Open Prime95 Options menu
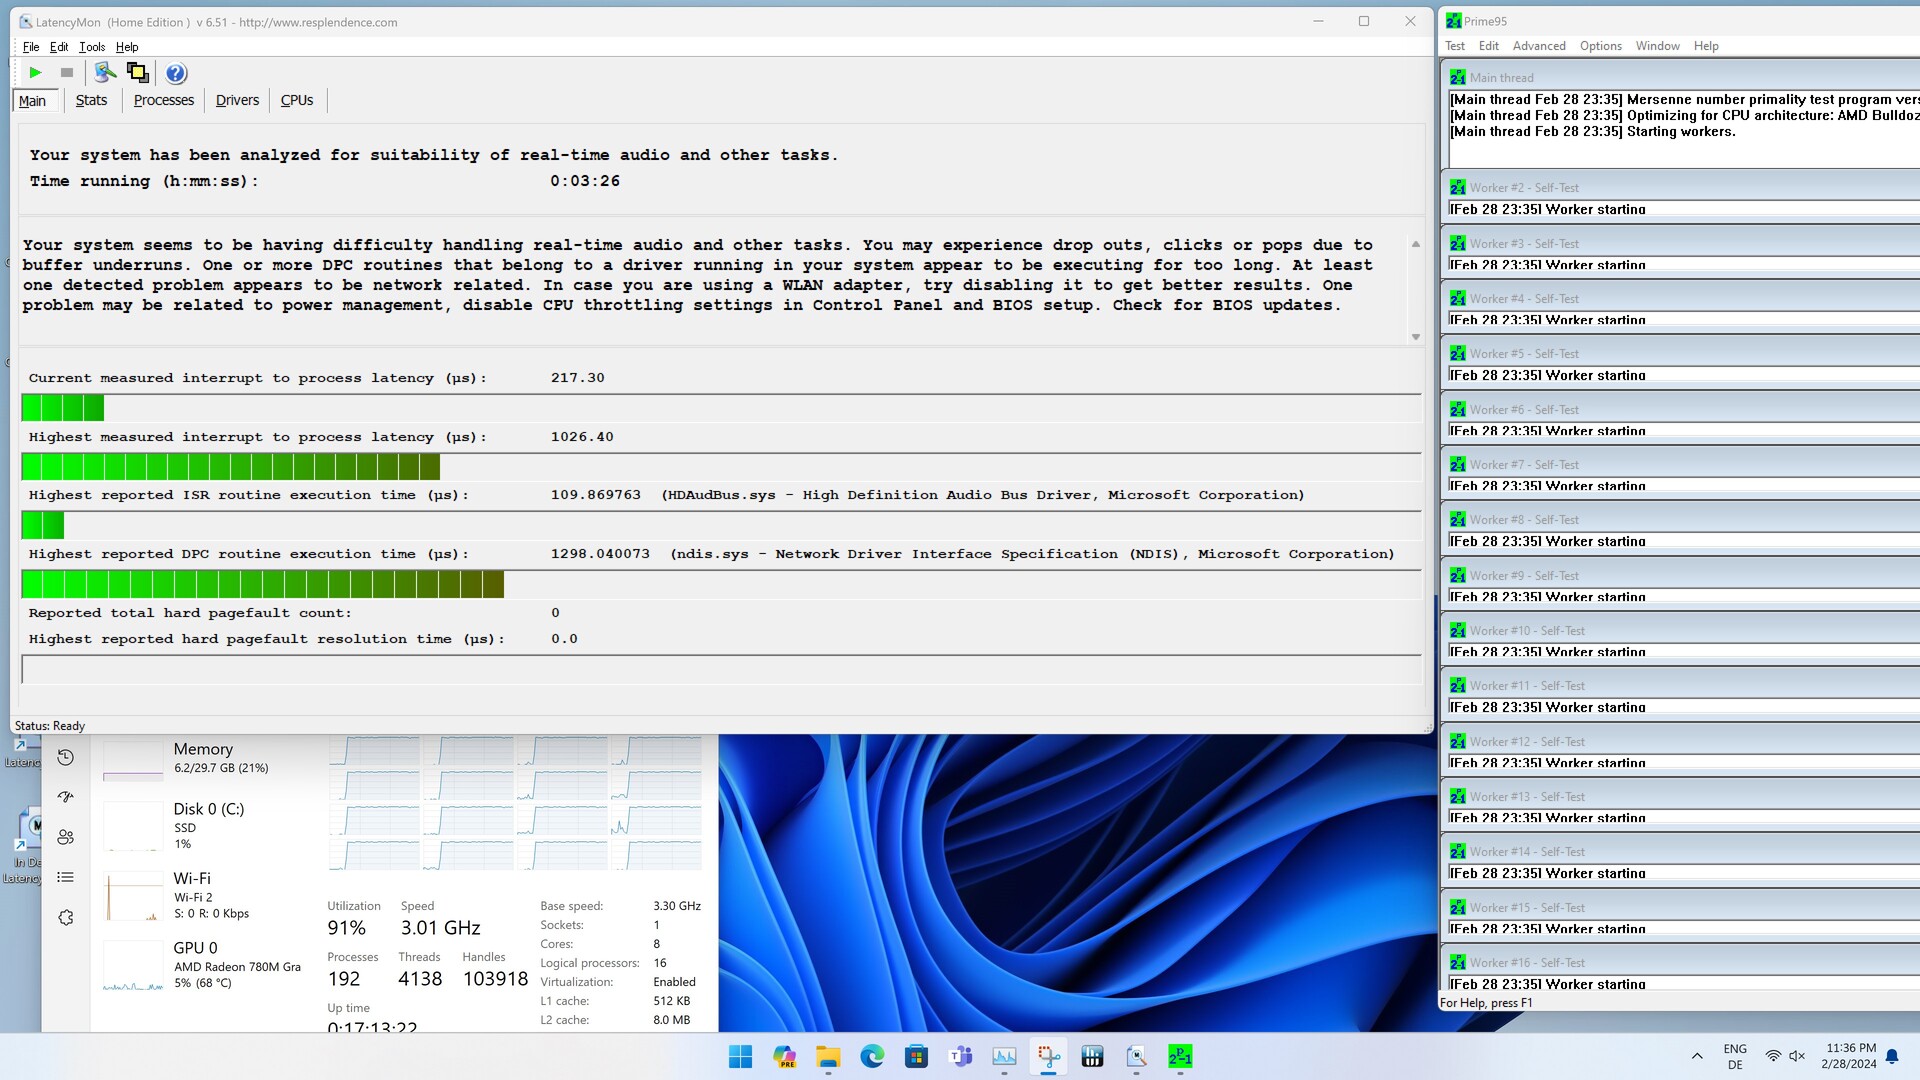Screen dimensions: 1920x1080 1600,46
